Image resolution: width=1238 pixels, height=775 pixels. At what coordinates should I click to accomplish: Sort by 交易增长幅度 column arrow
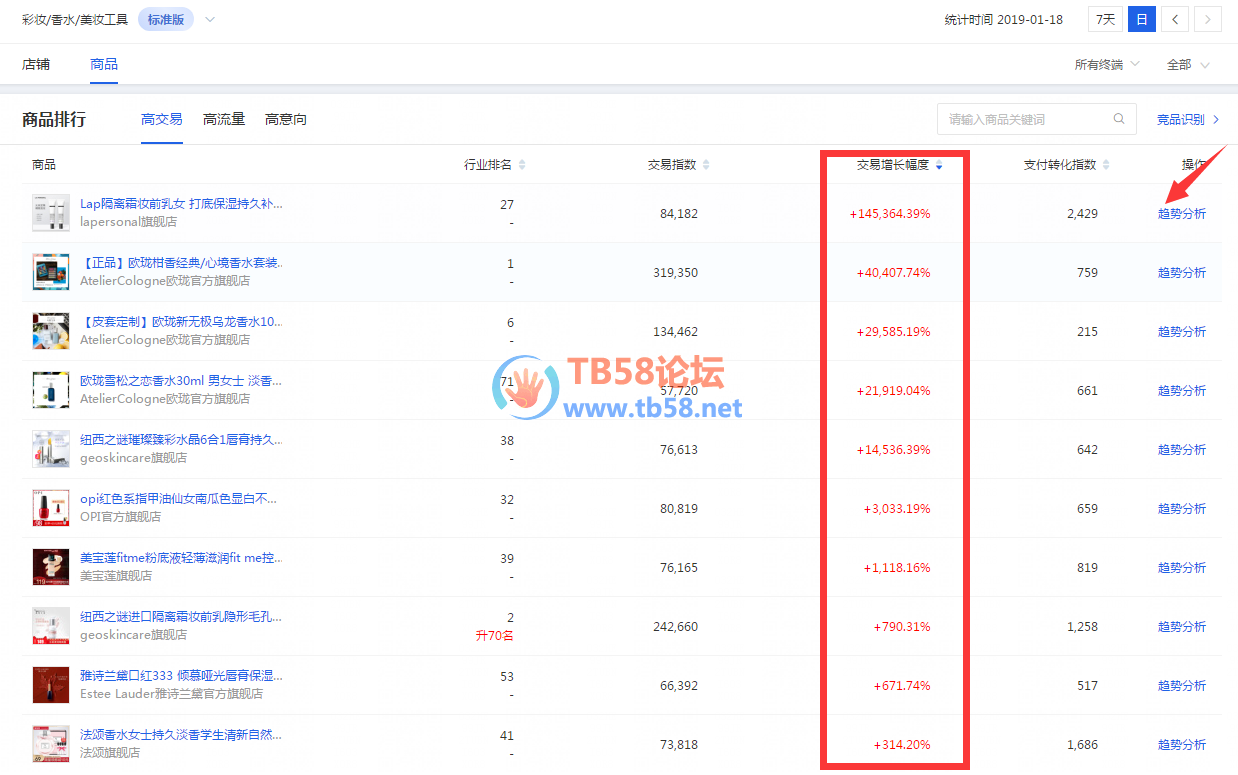point(939,165)
